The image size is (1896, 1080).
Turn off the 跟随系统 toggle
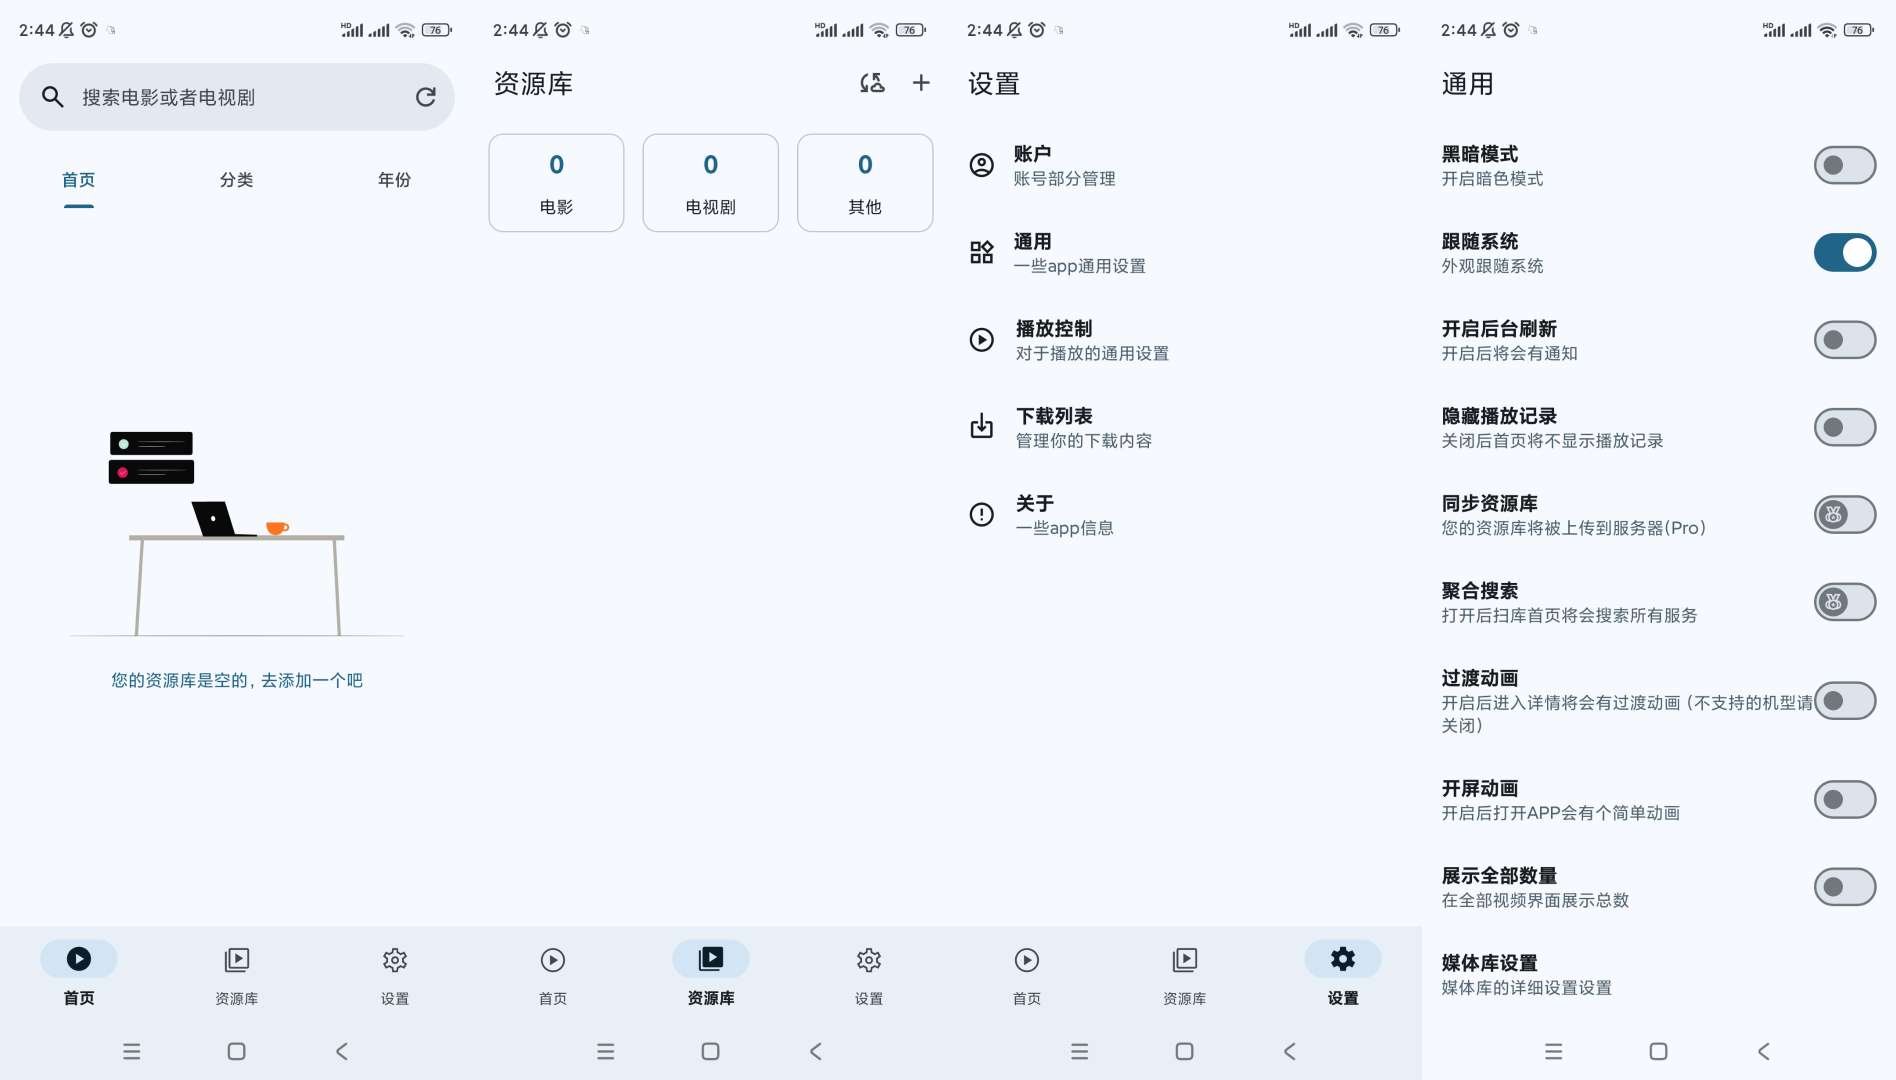pyautogui.click(x=1844, y=252)
